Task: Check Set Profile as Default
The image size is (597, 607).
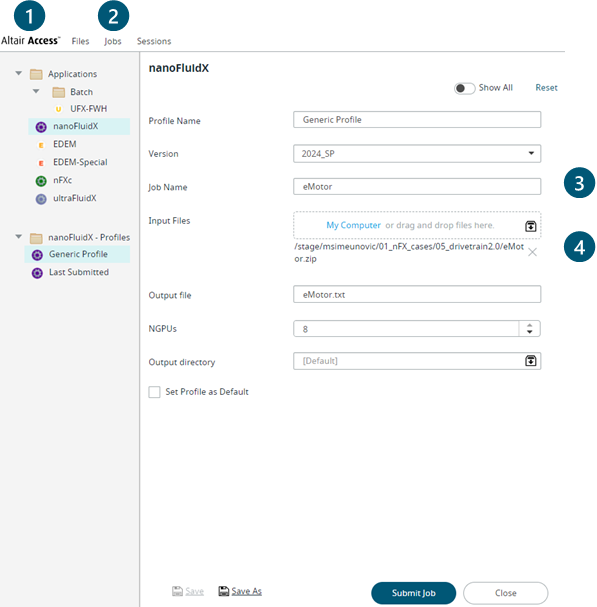Action: (x=154, y=392)
